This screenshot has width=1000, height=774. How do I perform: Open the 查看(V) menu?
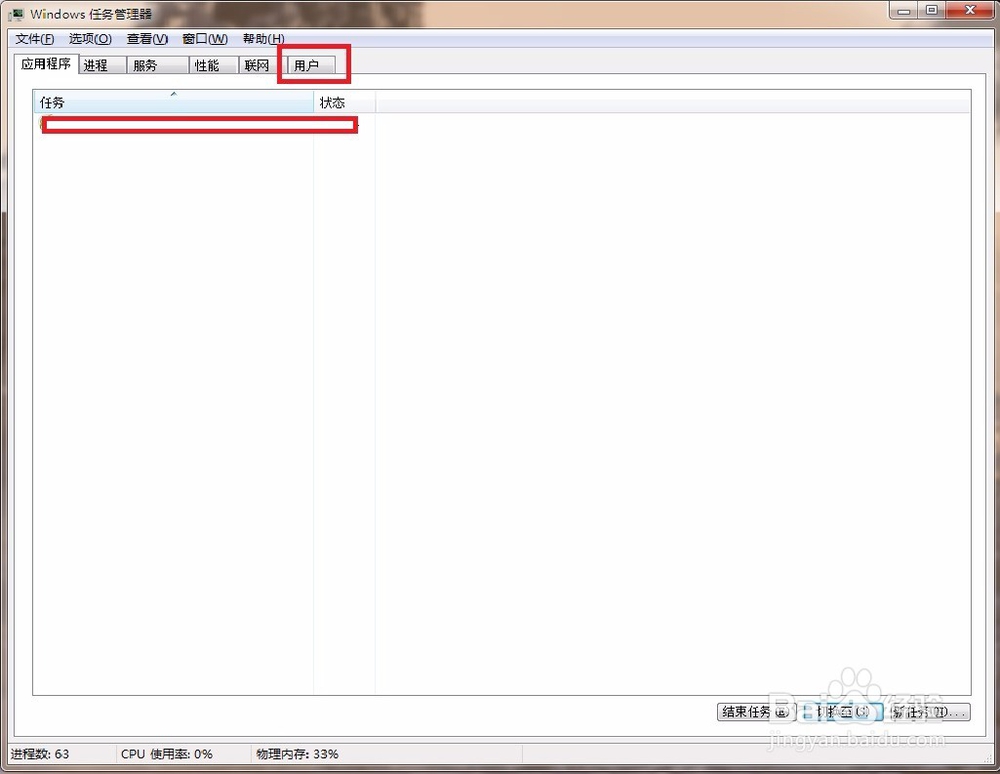(x=146, y=38)
